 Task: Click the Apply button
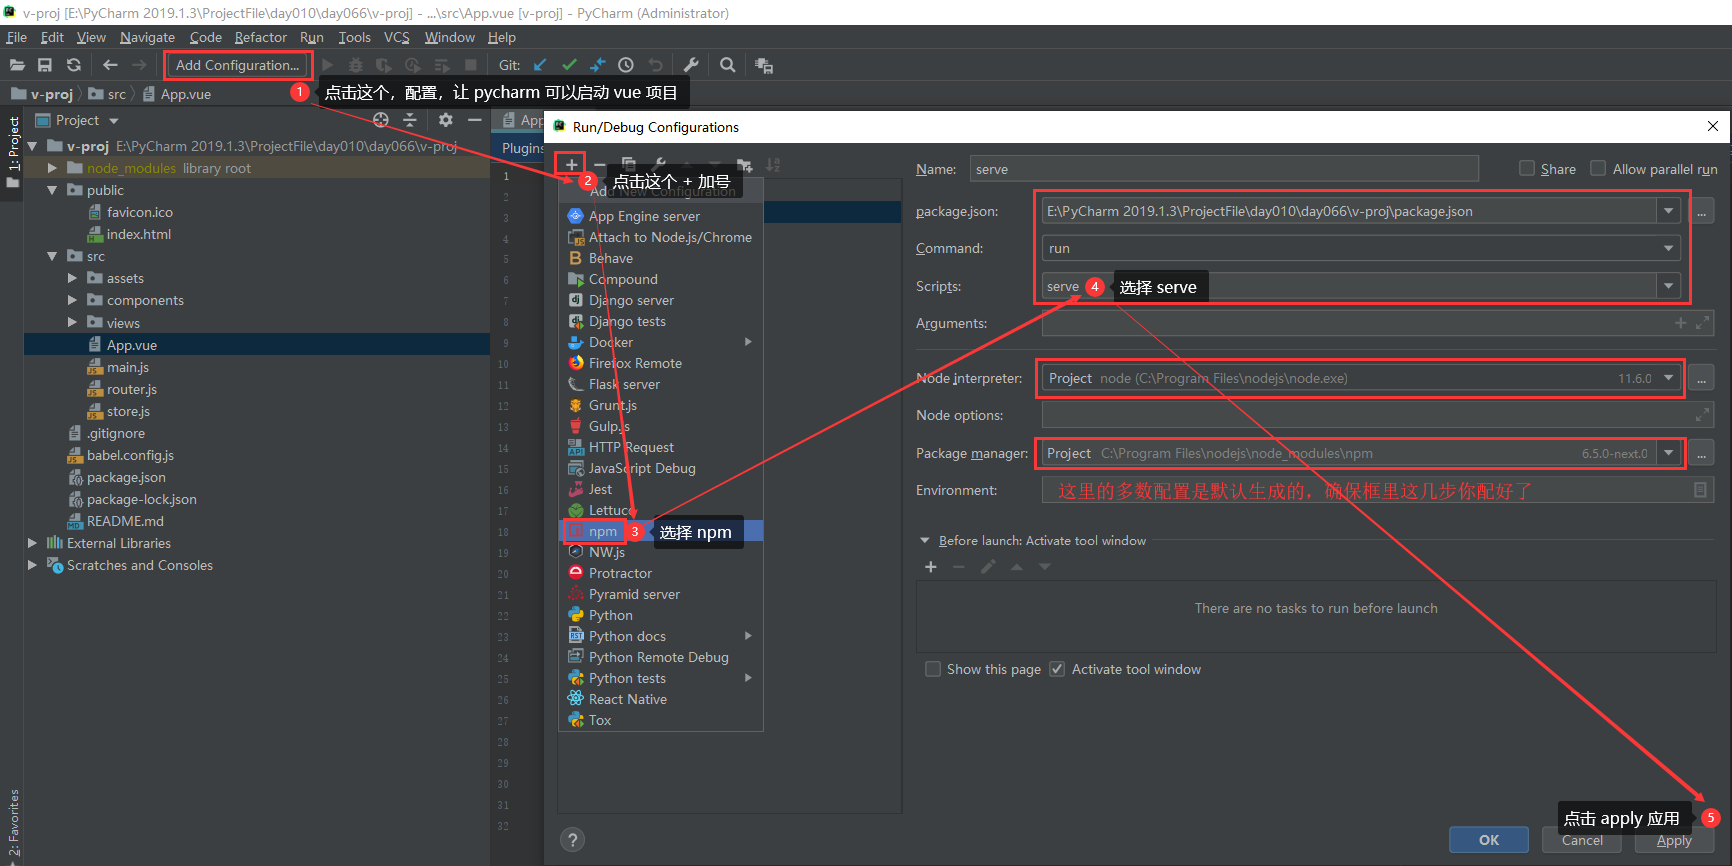1674,840
